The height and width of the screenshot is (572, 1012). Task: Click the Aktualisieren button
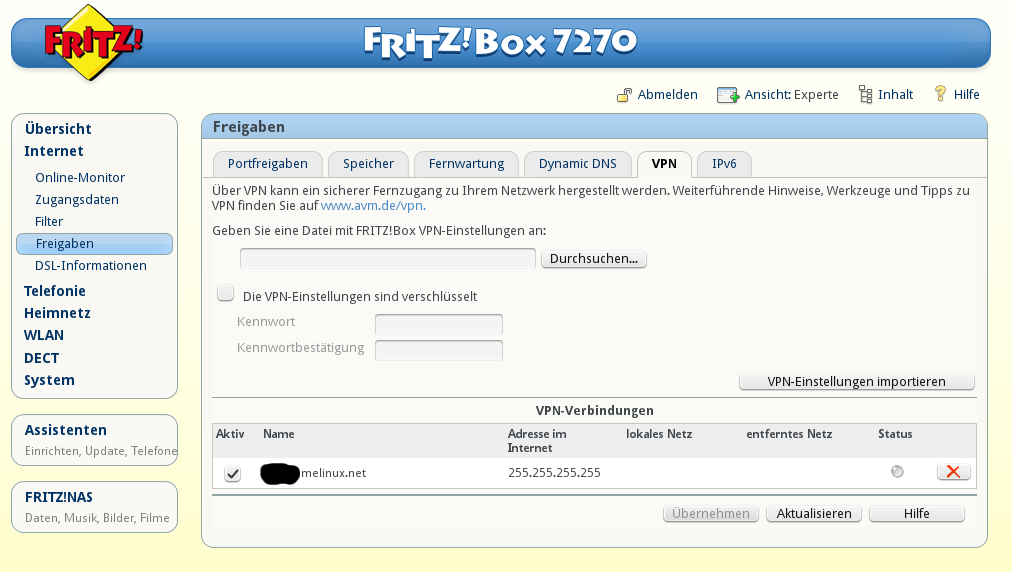click(x=814, y=514)
